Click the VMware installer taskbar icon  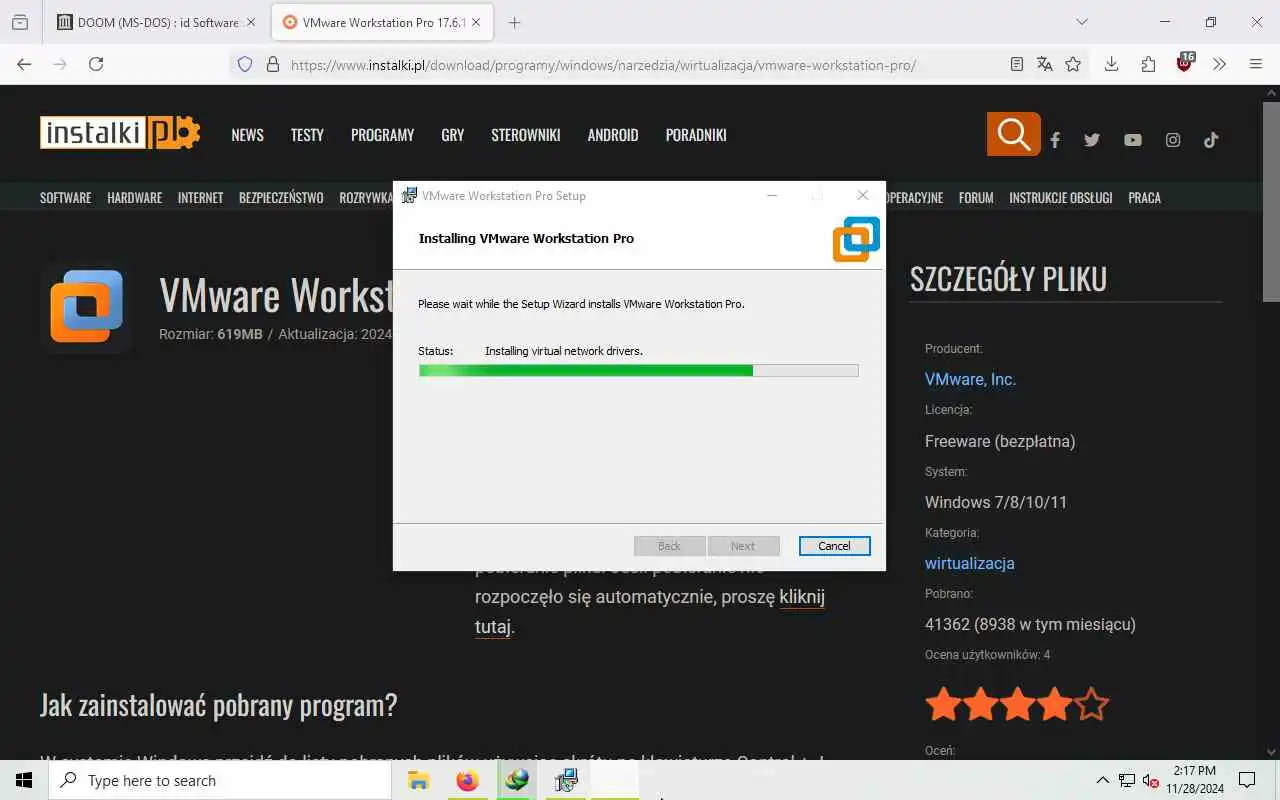566,780
